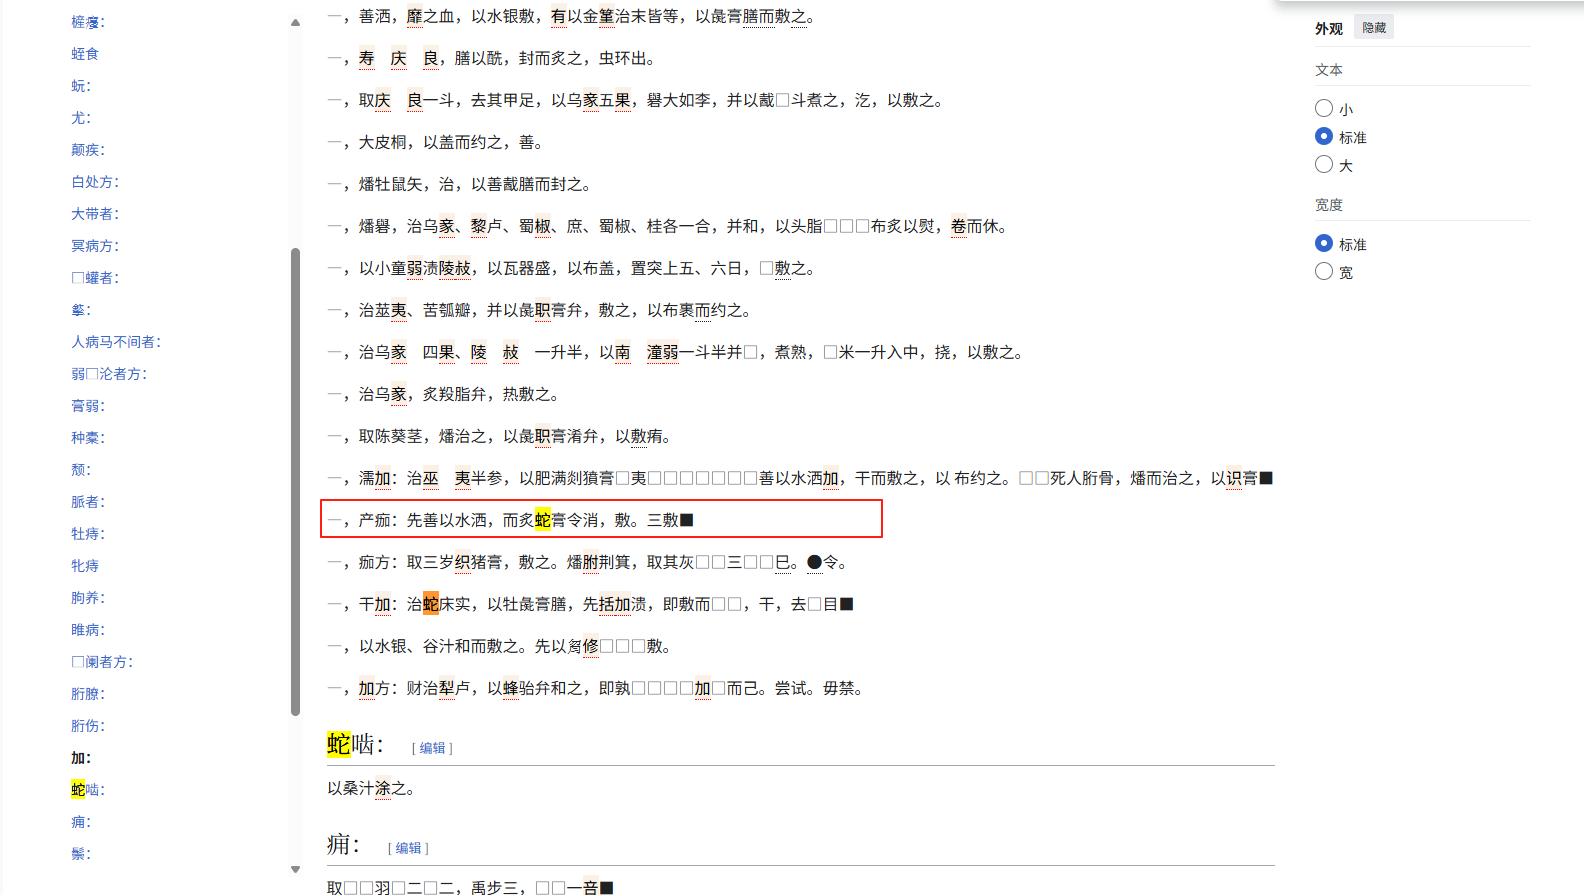The height and width of the screenshot is (895, 1584).
Task: Jump to the 蛇啮 section in the contents
Action: [x=88, y=790]
